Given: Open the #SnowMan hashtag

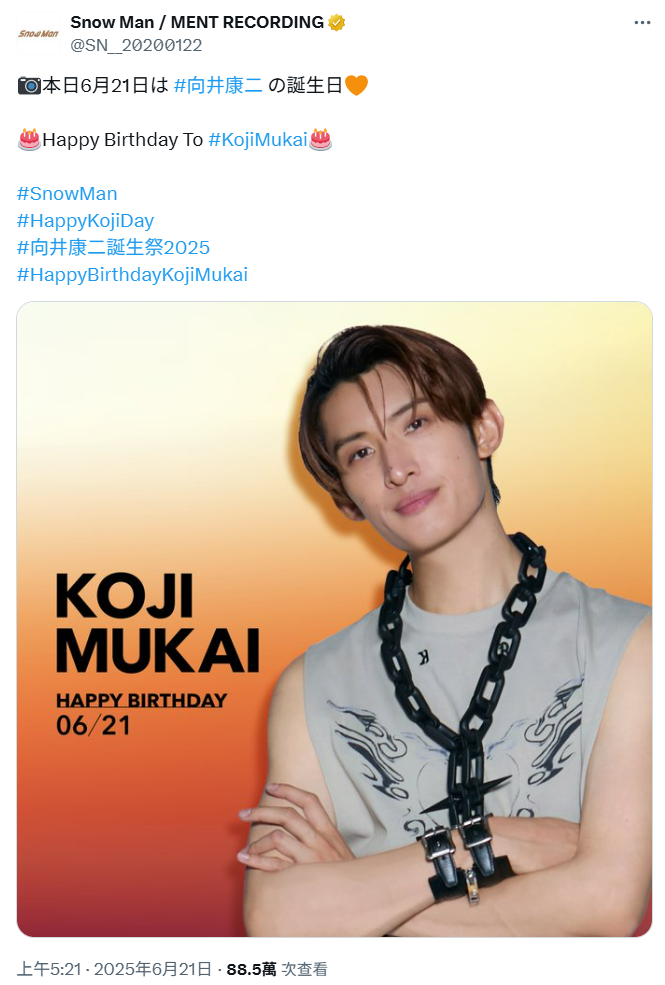Looking at the screenshot, I should point(67,193).
